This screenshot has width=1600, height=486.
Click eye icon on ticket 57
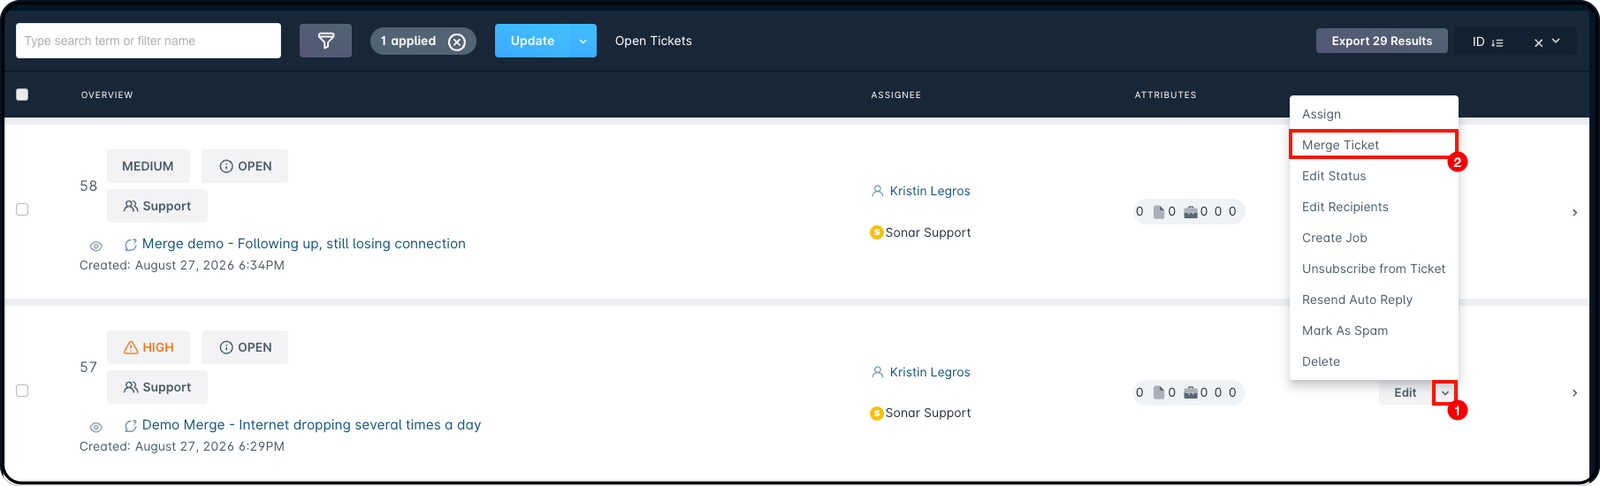coord(96,427)
